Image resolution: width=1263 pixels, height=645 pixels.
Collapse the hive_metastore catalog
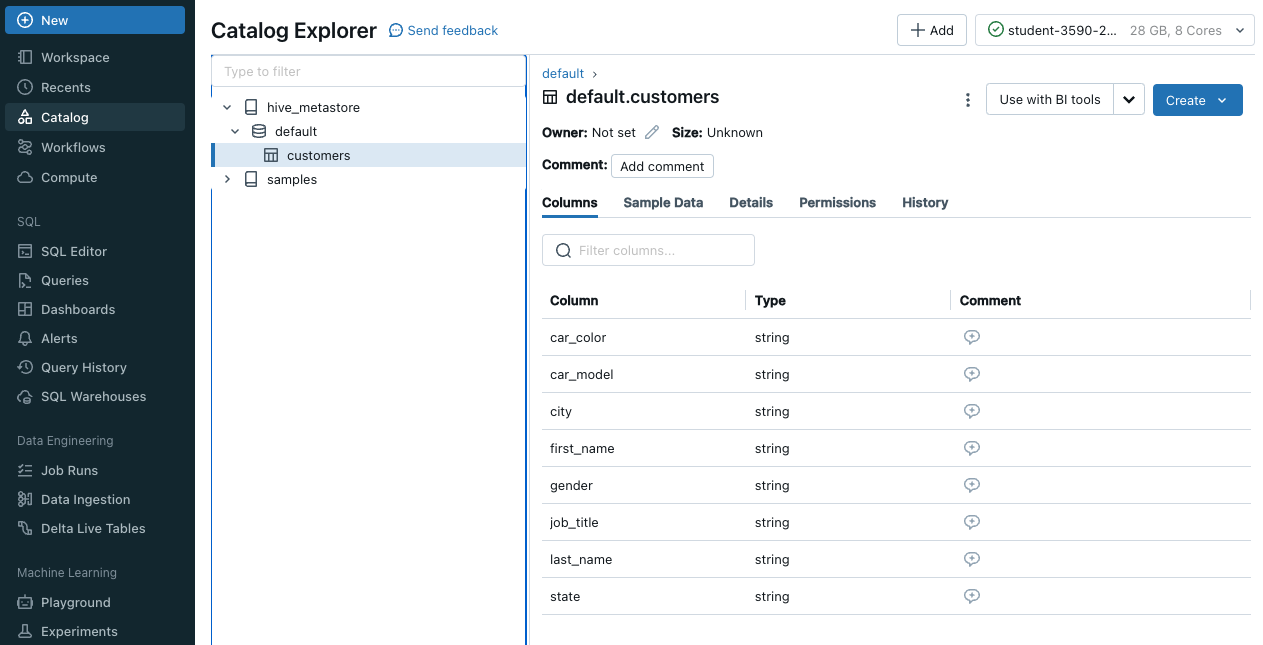[227, 107]
